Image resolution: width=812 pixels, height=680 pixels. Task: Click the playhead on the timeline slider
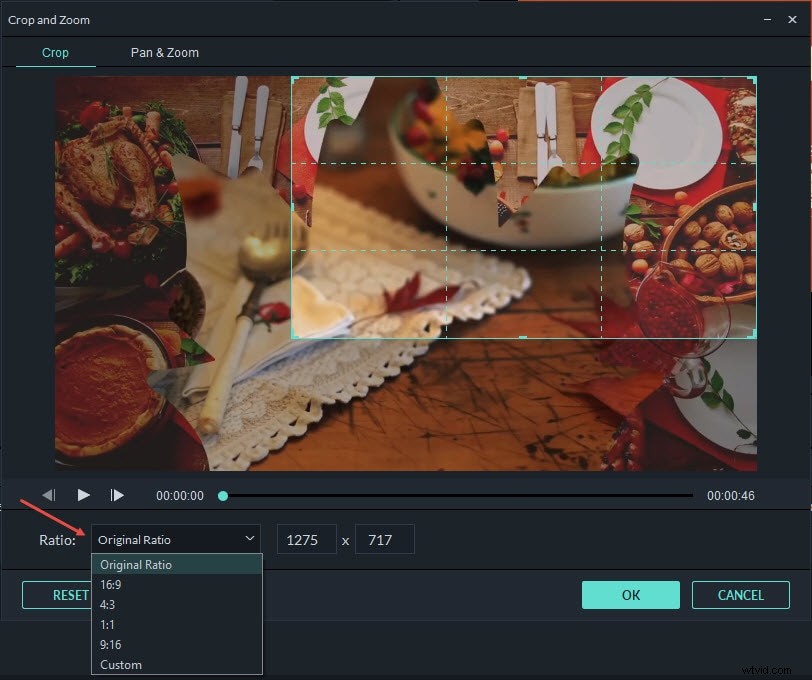222,494
